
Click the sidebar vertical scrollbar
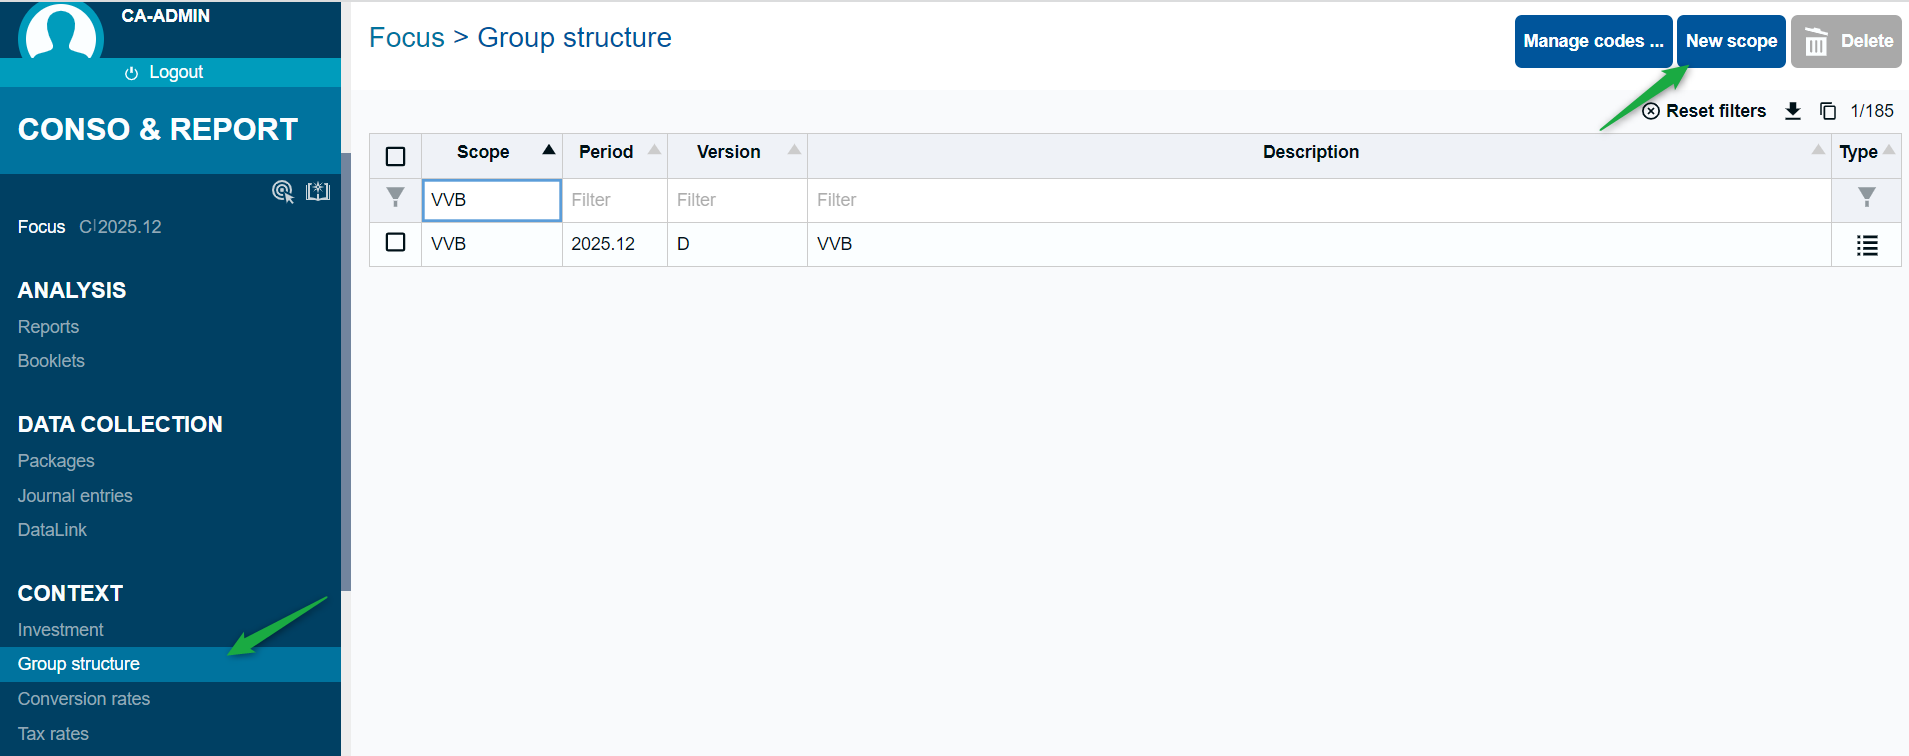click(346, 372)
